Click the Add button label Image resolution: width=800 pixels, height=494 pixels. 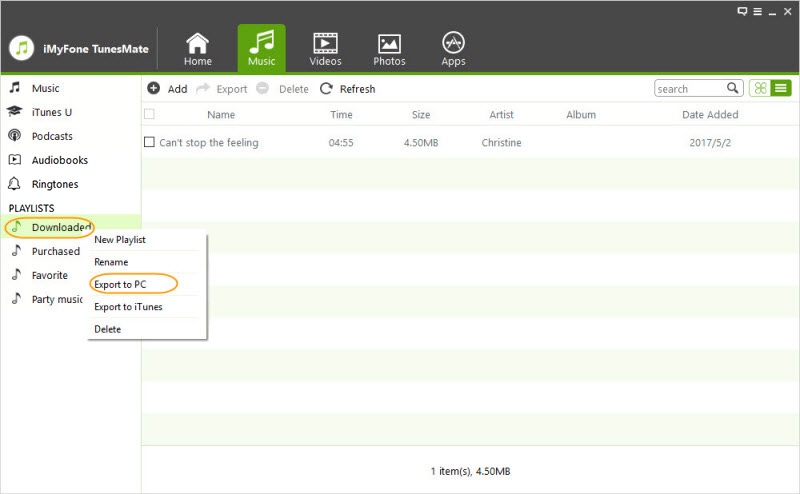coord(177,89)
